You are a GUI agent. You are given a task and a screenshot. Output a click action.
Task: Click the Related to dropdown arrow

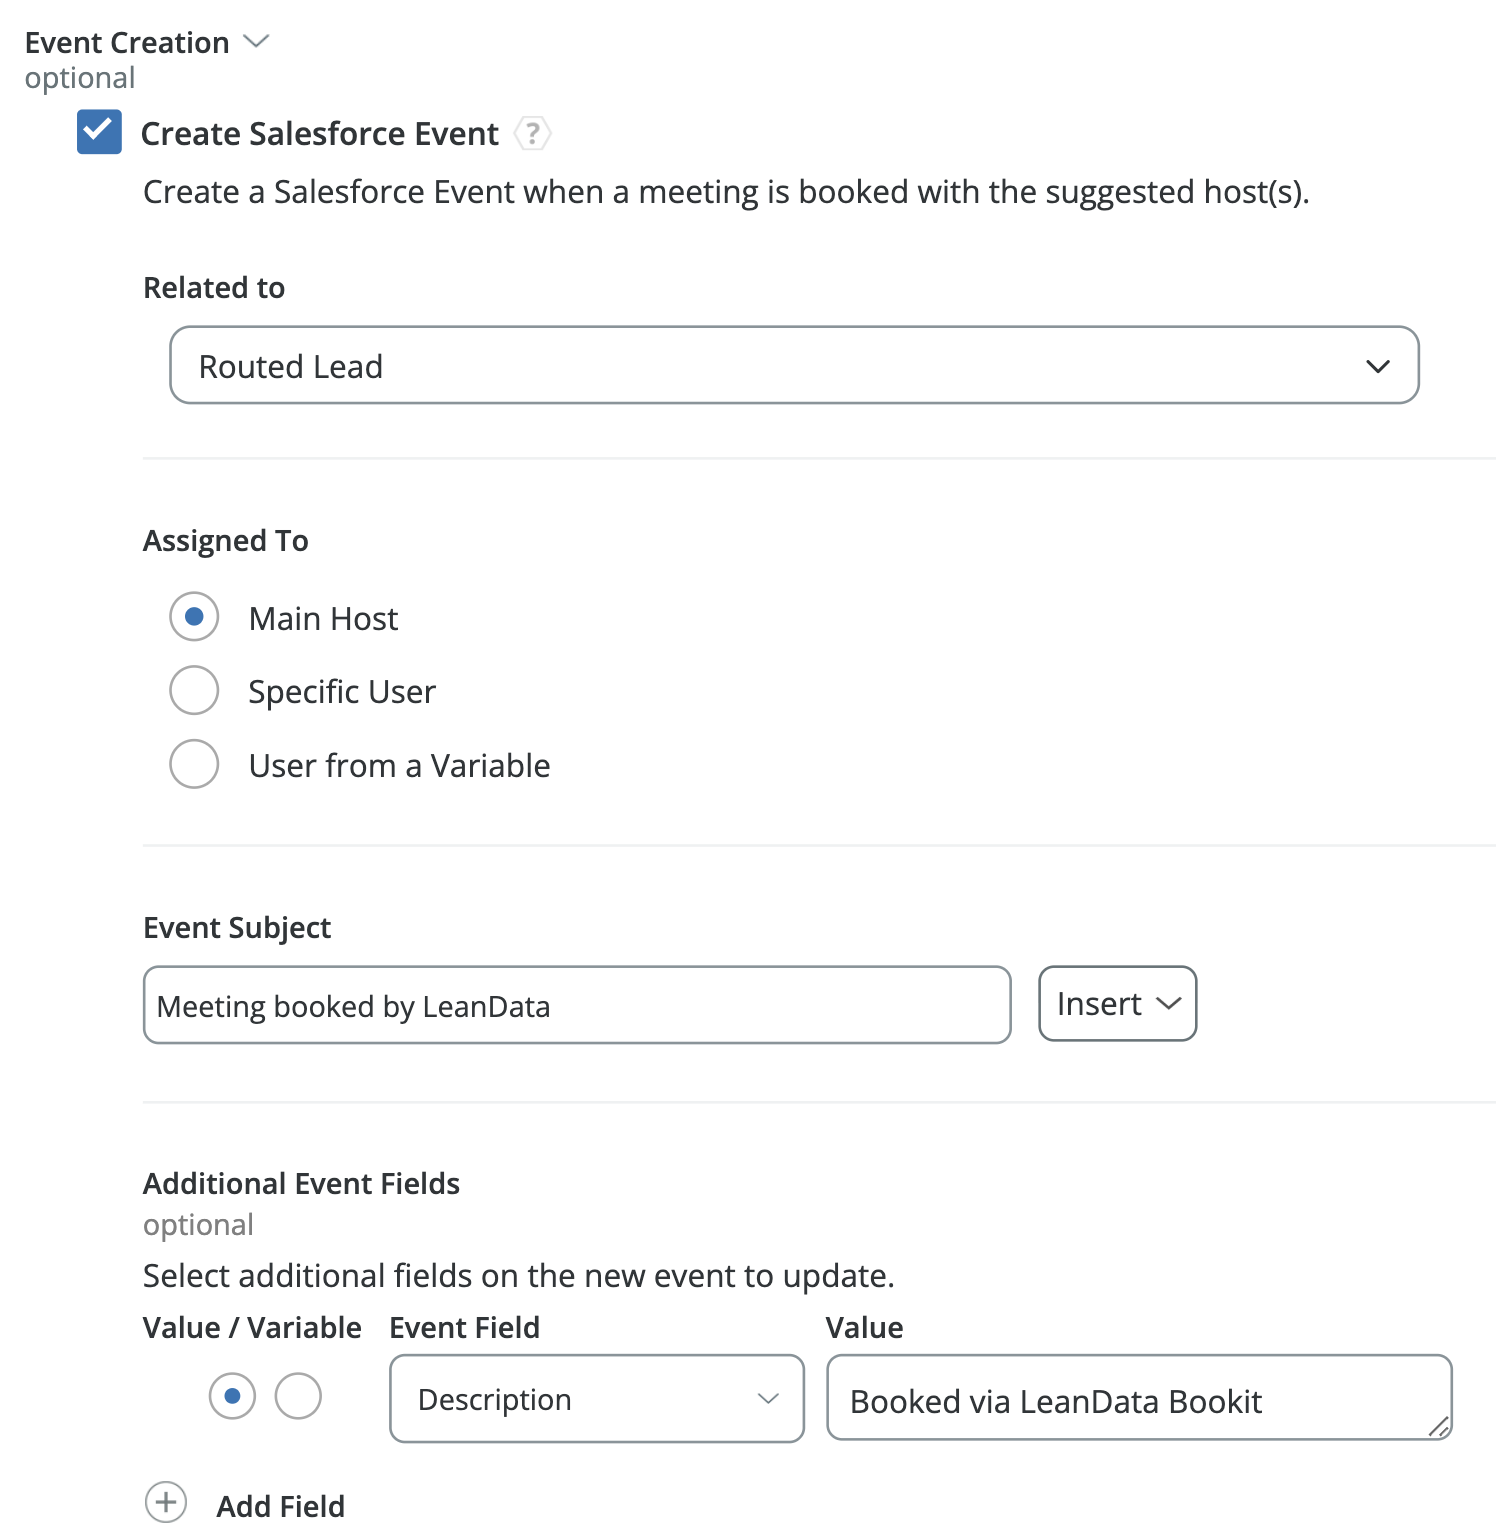coord(1378,367)
